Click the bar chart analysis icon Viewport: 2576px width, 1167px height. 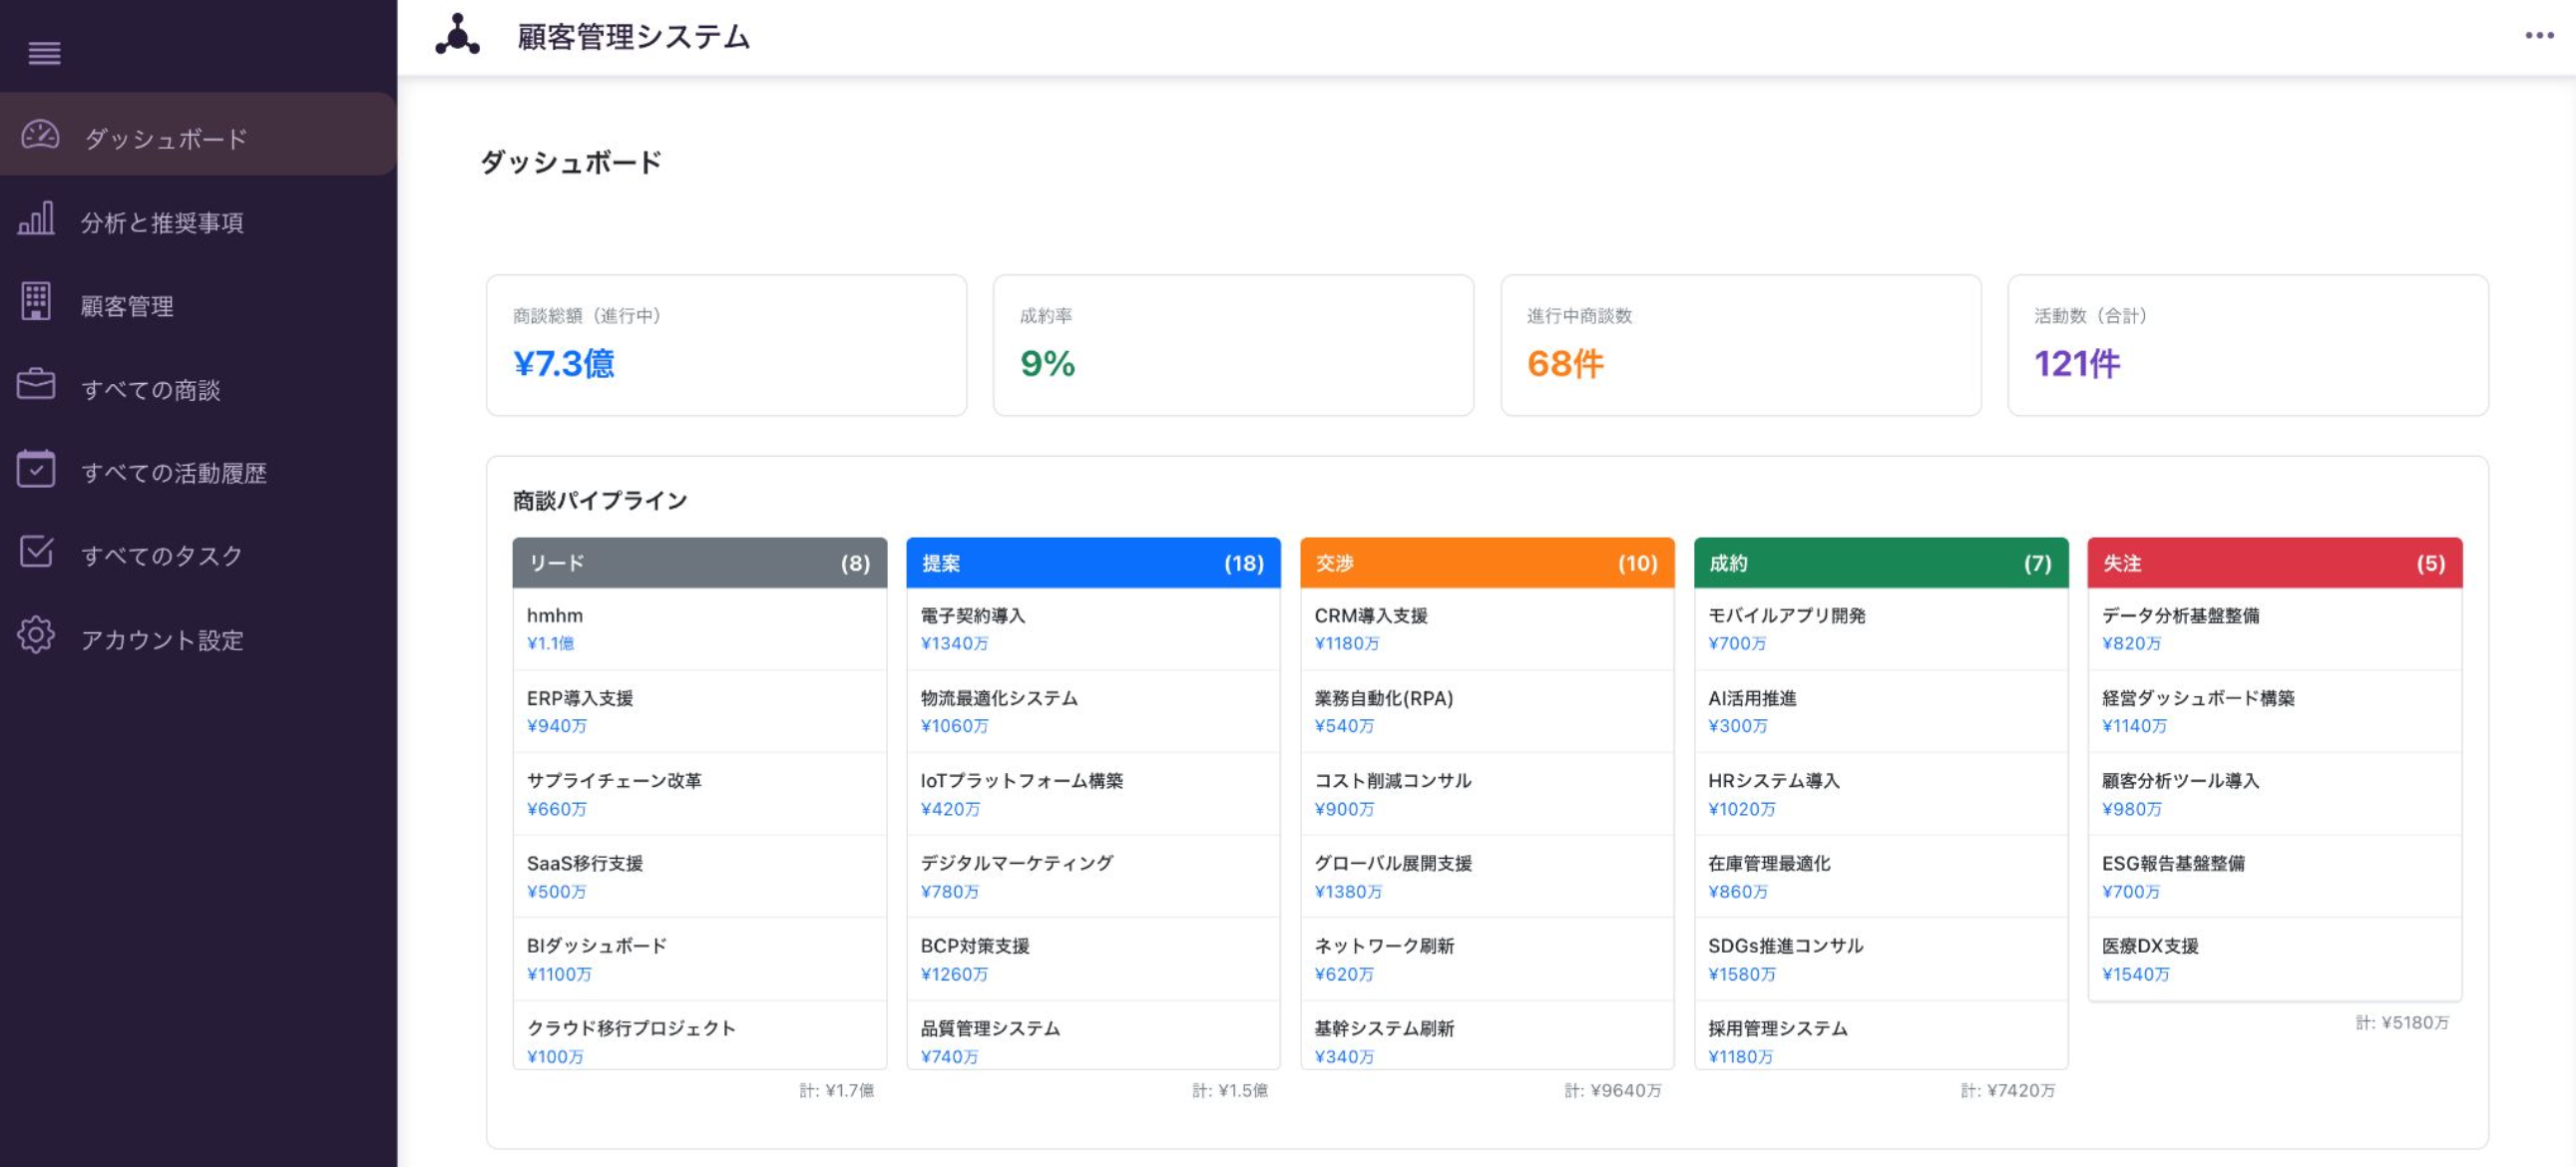pos(36,219)
